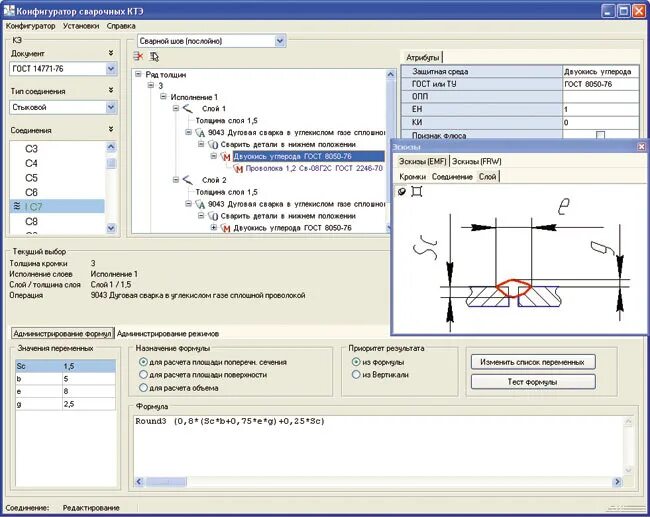This screenshot has height=517, width=650.
Task: Open the Эскизы (FRW) tab
Action: [477, 161]
